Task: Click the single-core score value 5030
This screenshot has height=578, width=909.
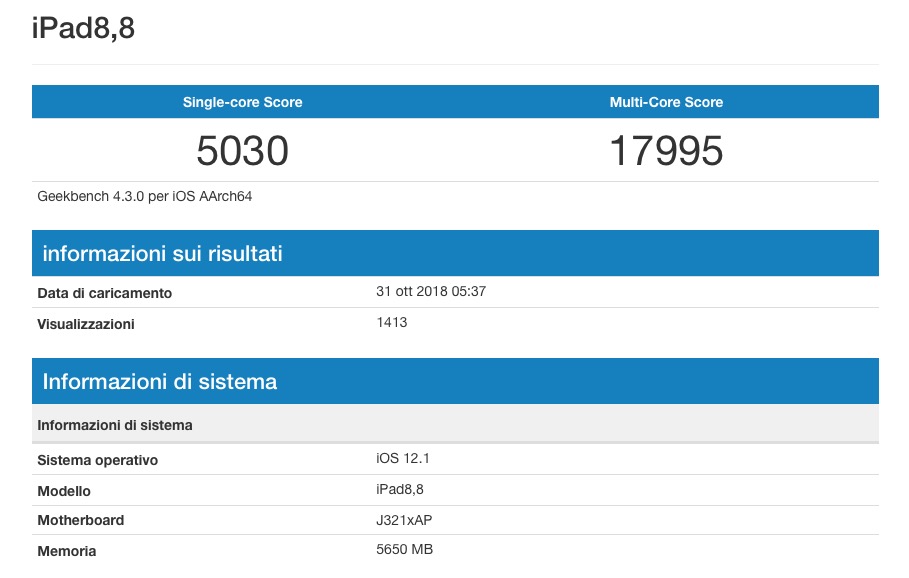Action: click(242, 151)
